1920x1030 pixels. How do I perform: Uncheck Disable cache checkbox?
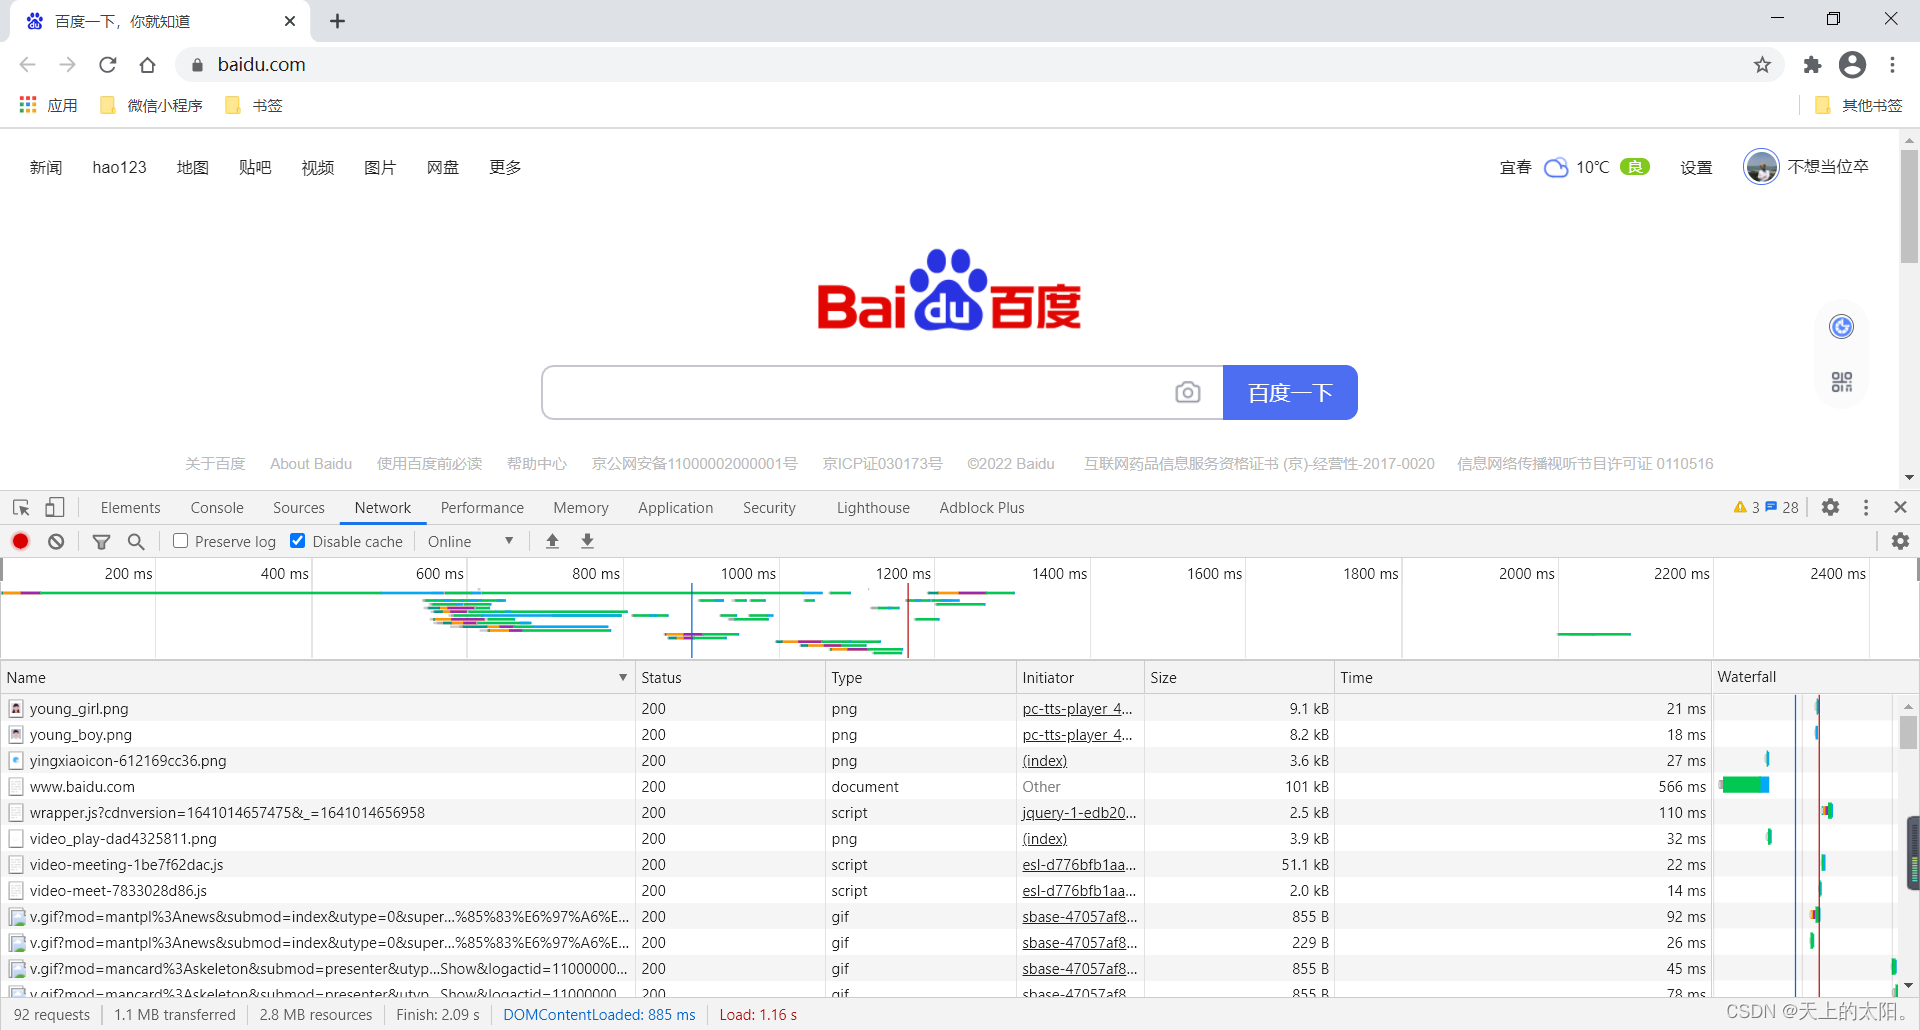click(297, 541)
